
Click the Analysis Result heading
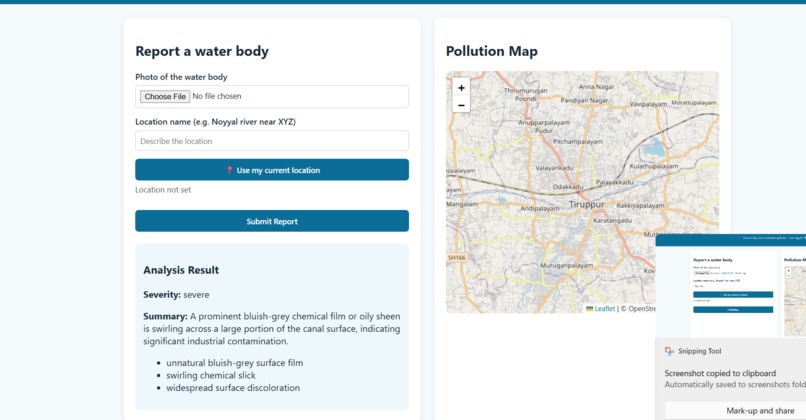pyautogui.click(x=181, y=270)
